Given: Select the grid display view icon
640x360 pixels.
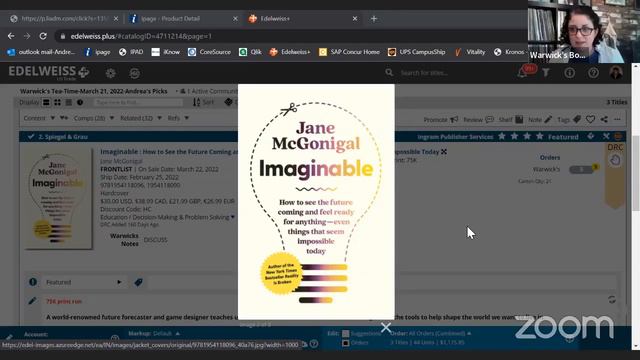Looking at the screenshot, I should point(58,102).
